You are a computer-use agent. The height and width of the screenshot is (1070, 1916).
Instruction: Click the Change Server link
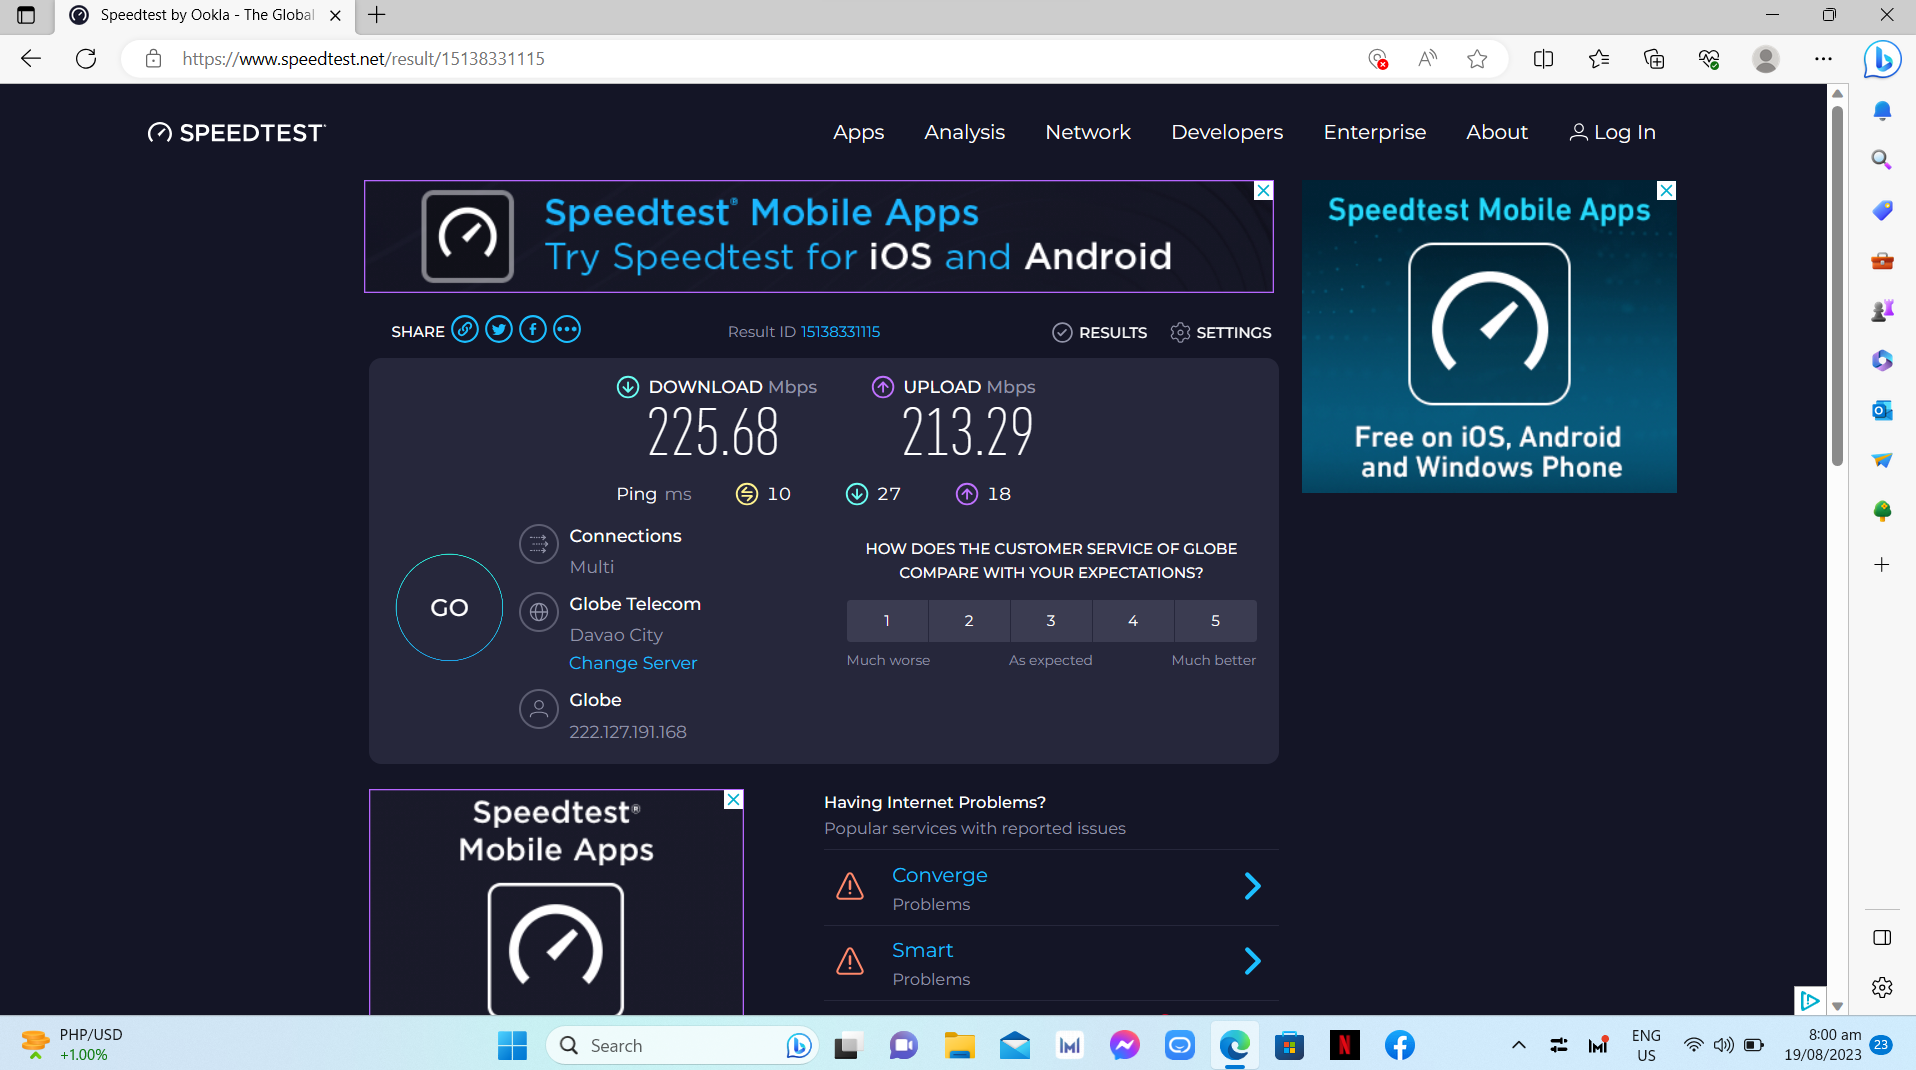pos(633,662)
